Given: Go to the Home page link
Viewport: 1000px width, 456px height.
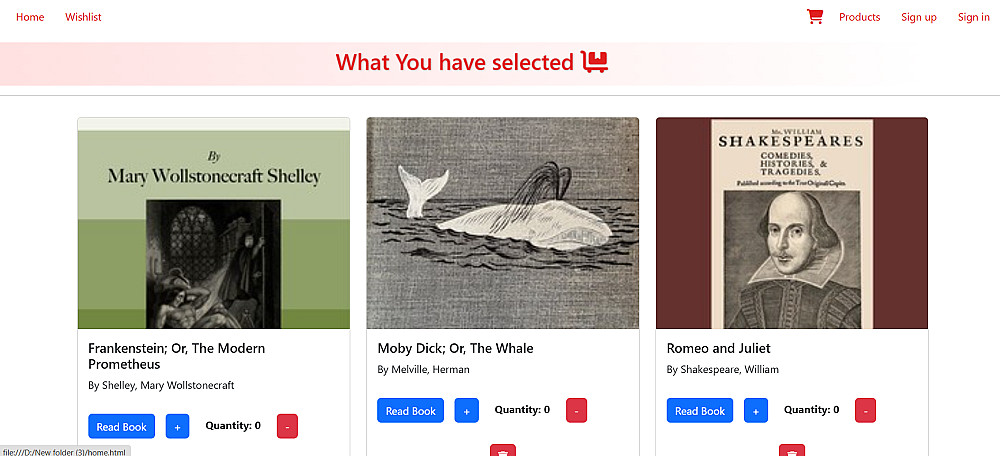Looking at the screenshot, I should pos(30,17).
